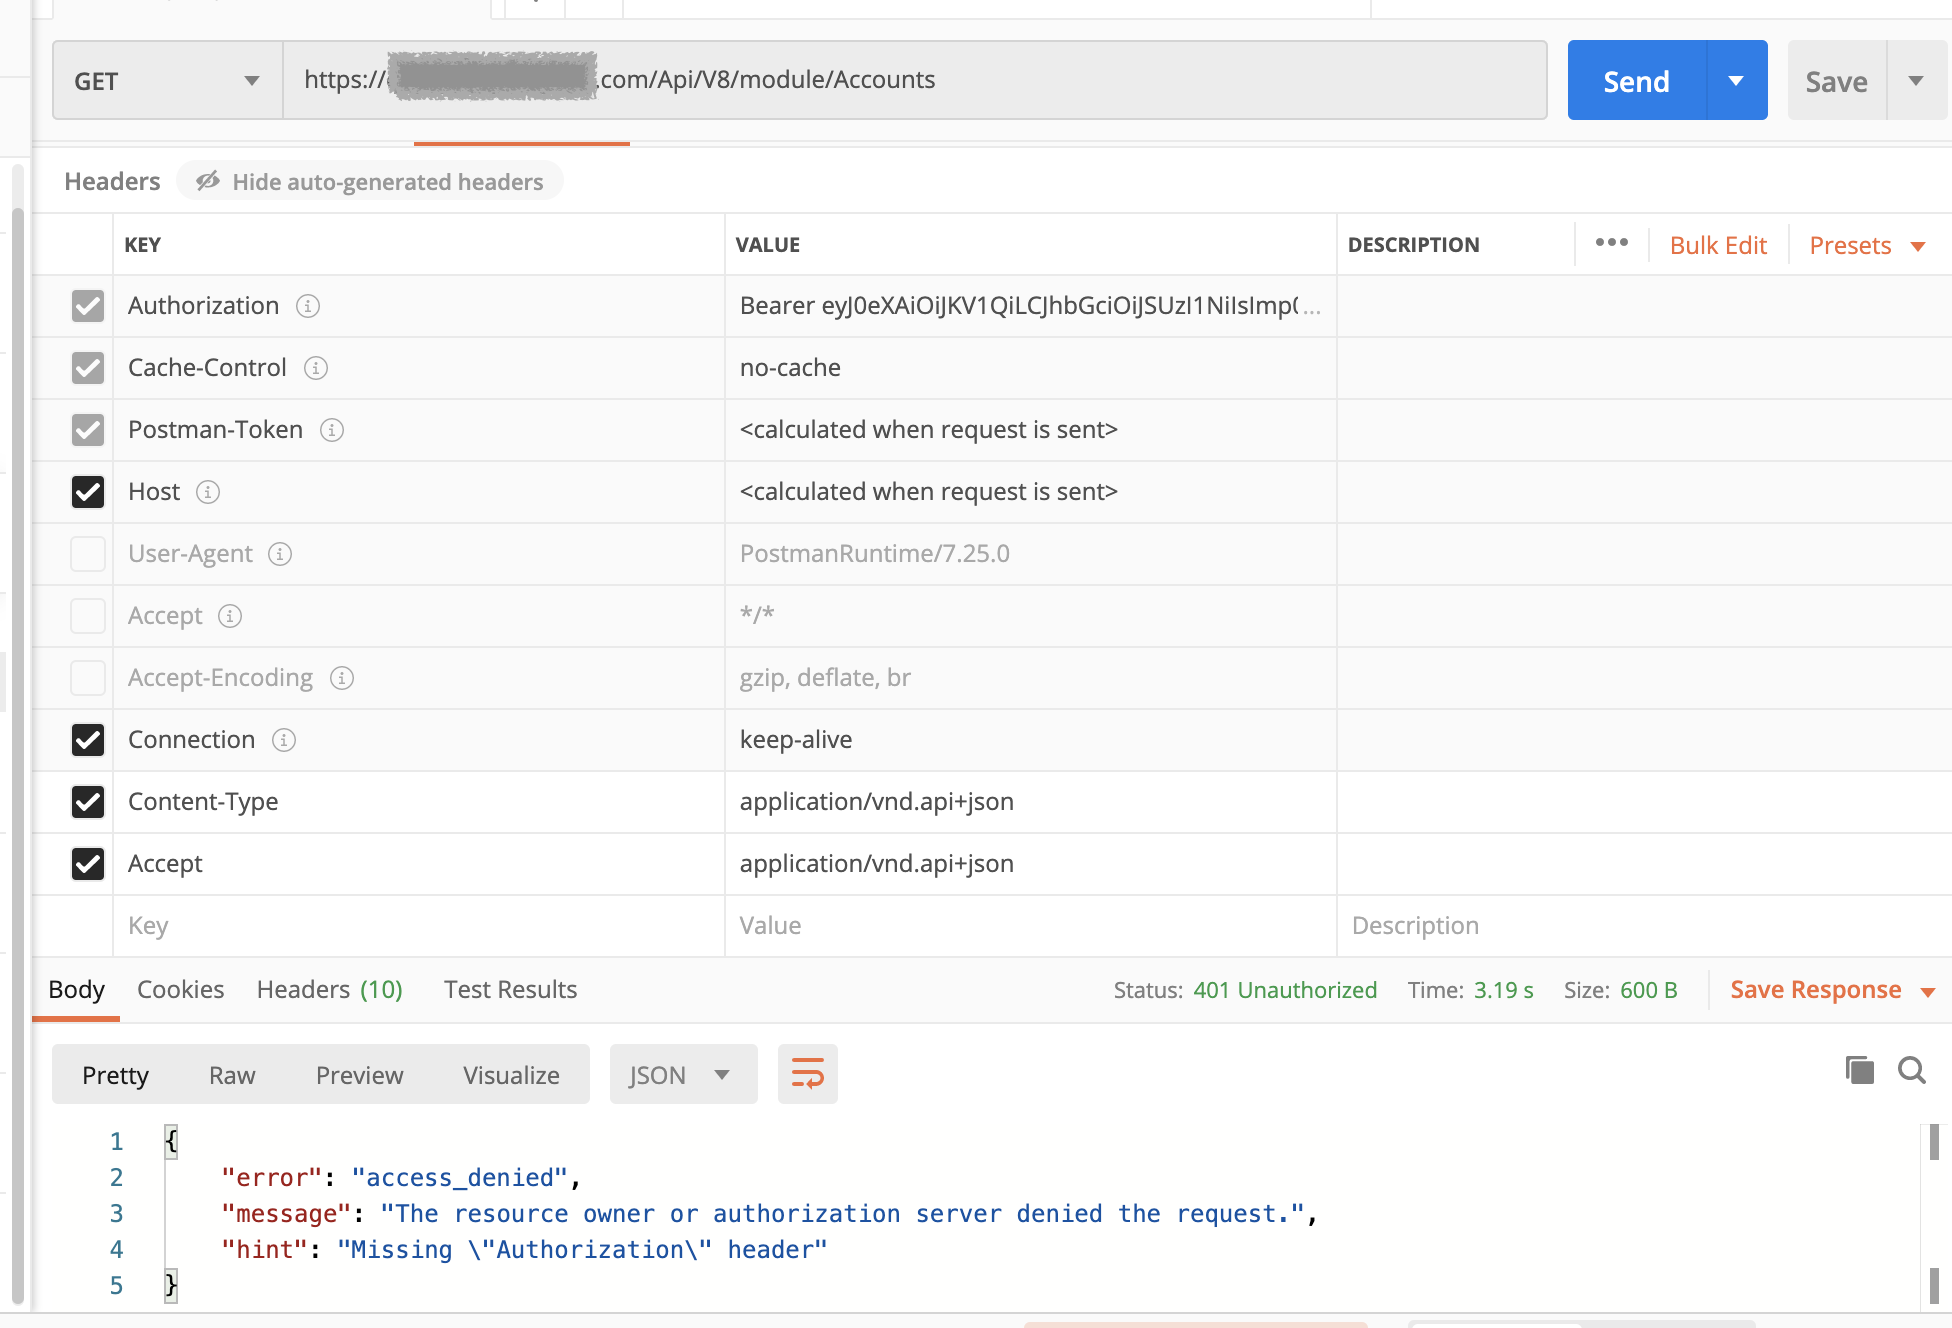This screenshot has height=1328, width=1952.
Task: Toggle response line wrap icon
Action: tap(808, 1074)
